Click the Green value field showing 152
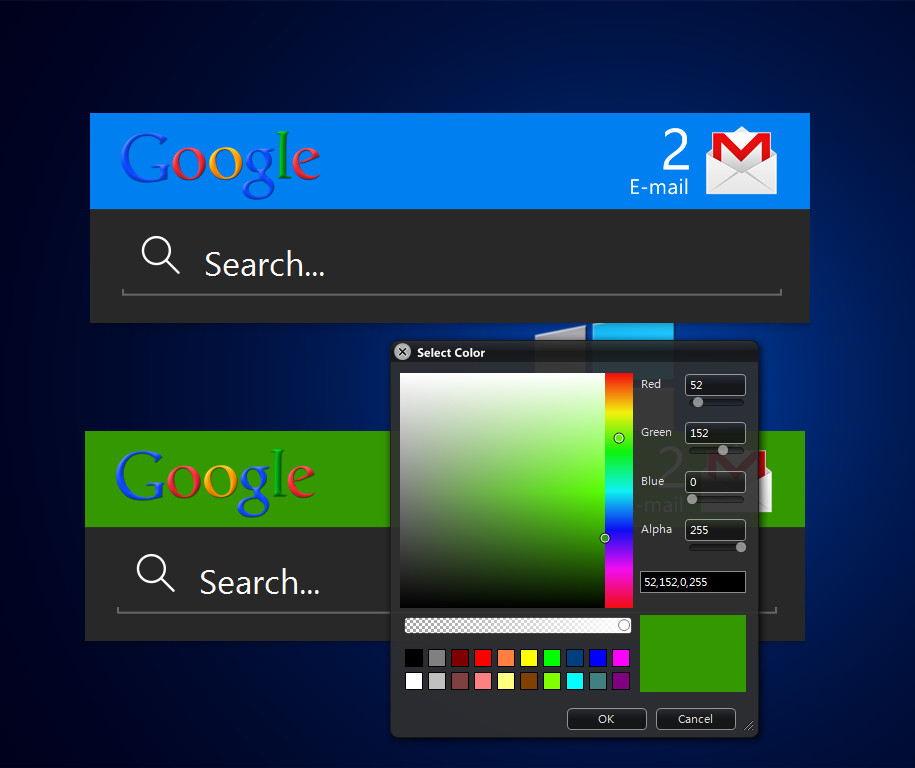The height and width of the screenshot is (768, 915). [x=715, y=433]
